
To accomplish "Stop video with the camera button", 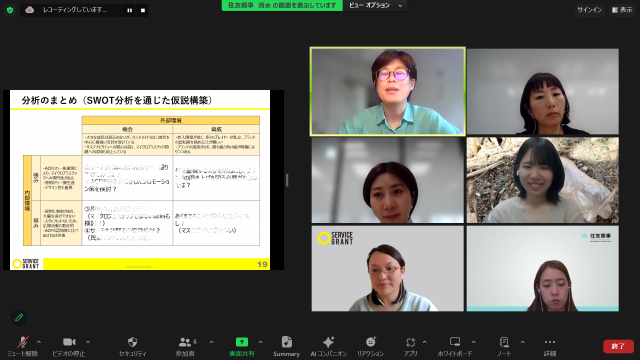I will tap(69, 342).
